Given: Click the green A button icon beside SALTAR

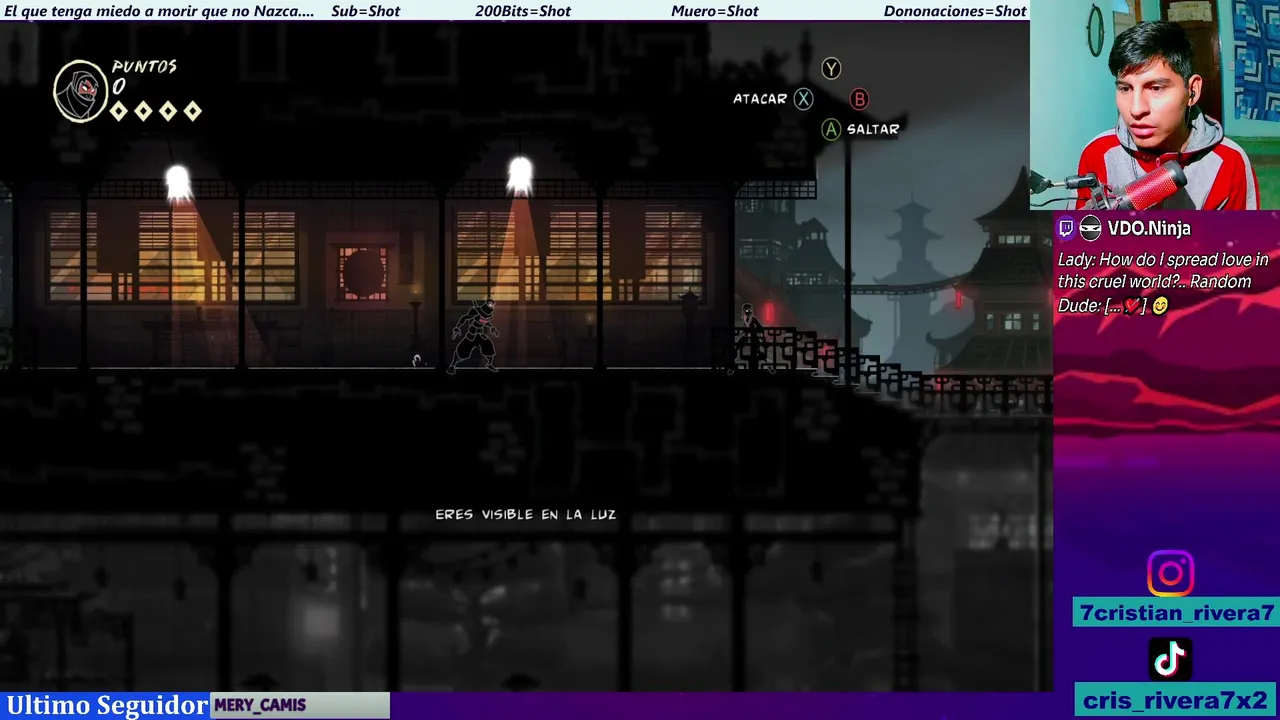Looking at the screenshot, I should pyautogui.click(x=831, y=129).
